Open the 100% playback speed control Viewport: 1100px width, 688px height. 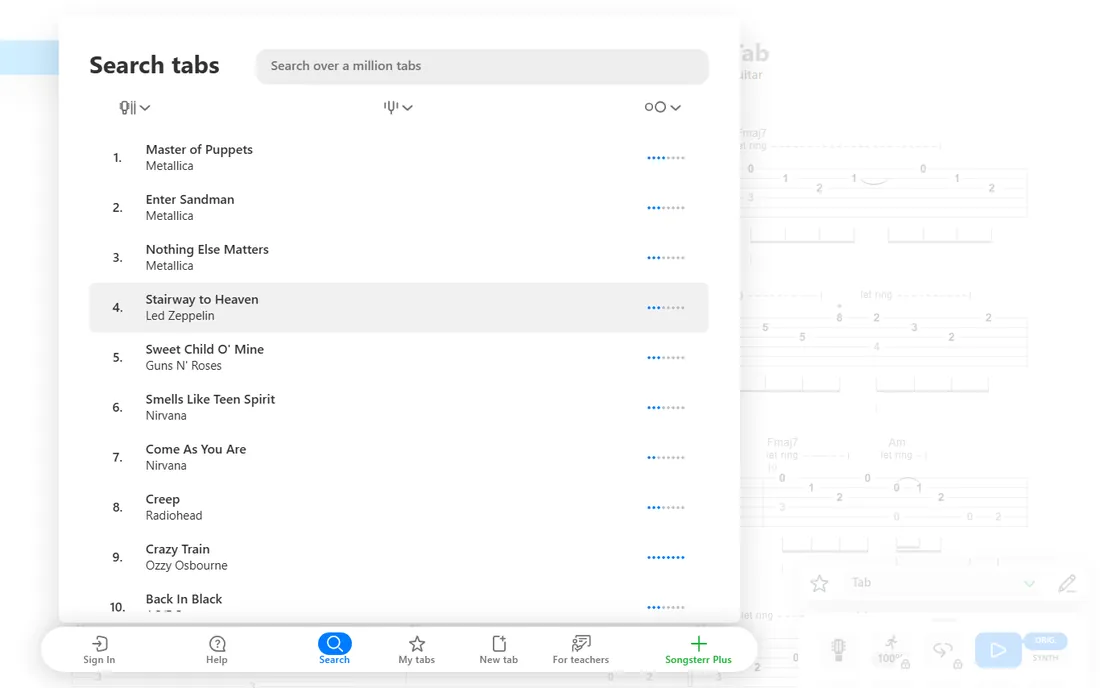pos(891,650)
